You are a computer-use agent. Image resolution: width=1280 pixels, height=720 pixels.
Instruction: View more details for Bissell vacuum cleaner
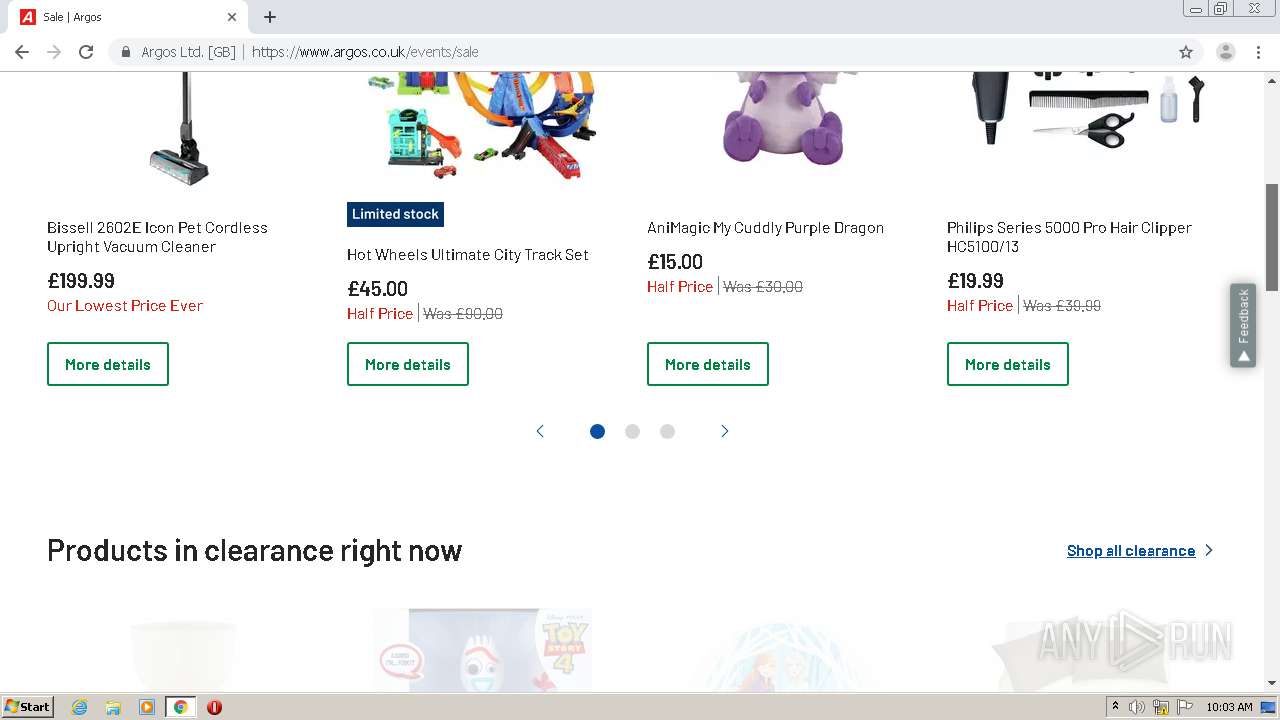click(x=108, y=364)
